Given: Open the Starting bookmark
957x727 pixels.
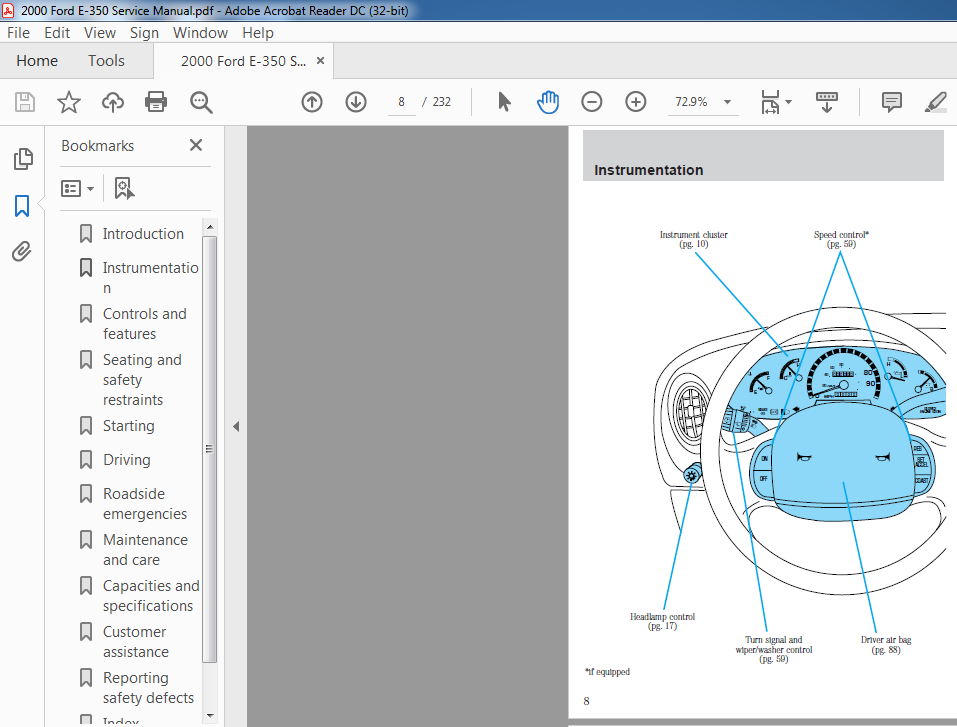Looking at the screenshot, I should (128, 425).
